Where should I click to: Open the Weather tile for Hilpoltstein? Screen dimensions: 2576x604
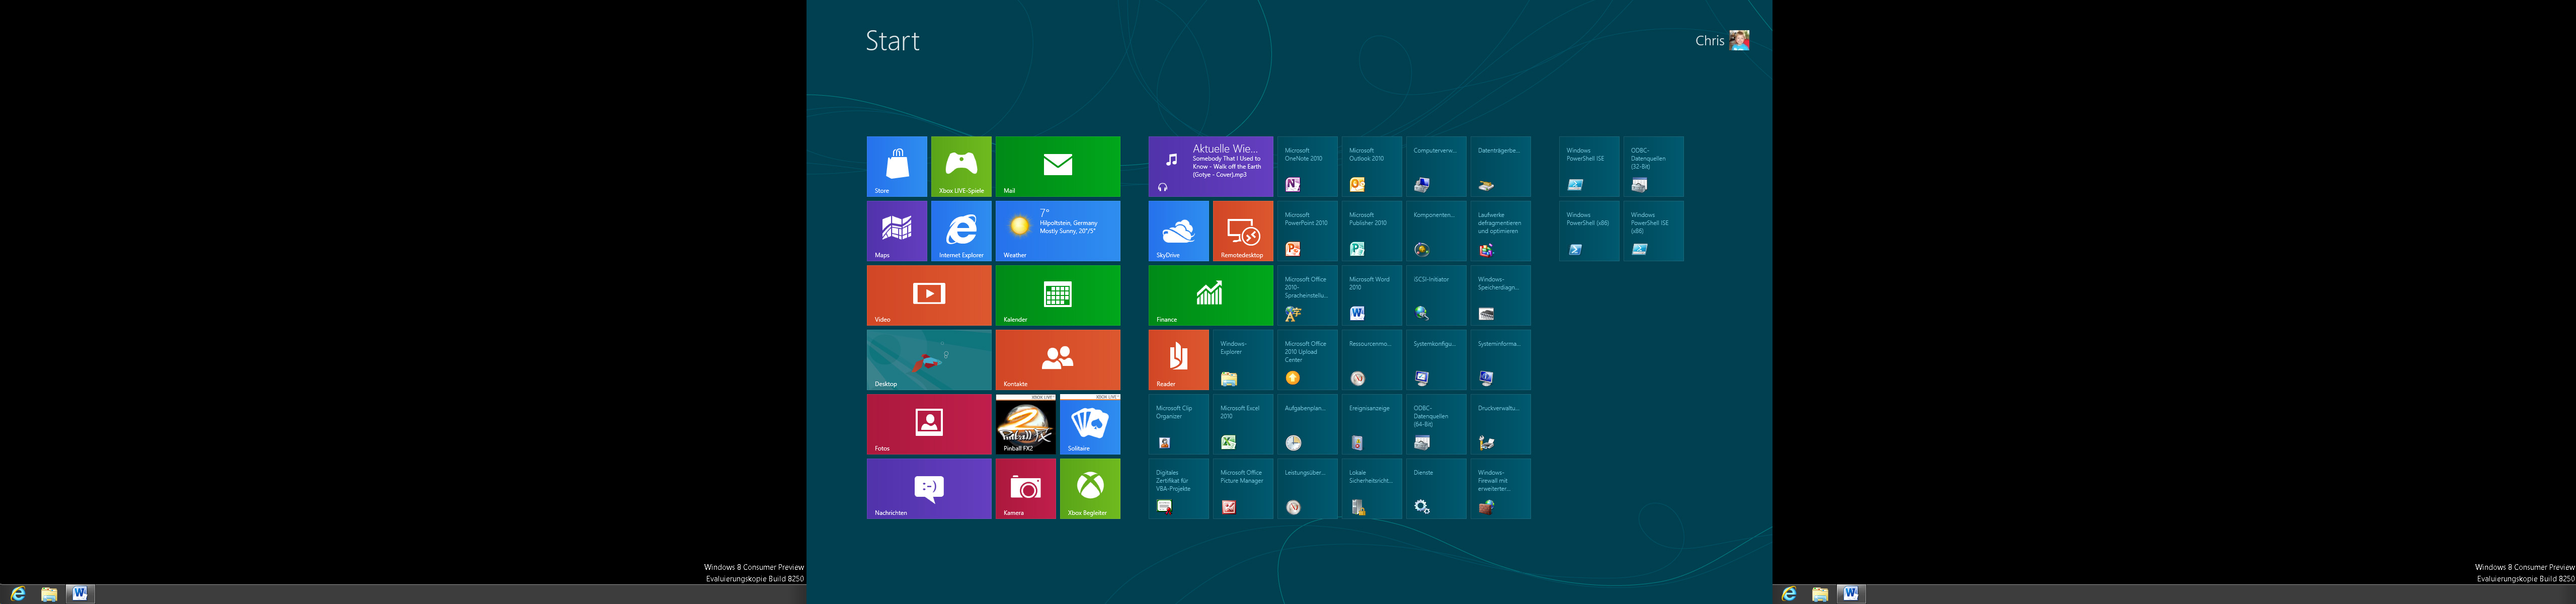1058,231
